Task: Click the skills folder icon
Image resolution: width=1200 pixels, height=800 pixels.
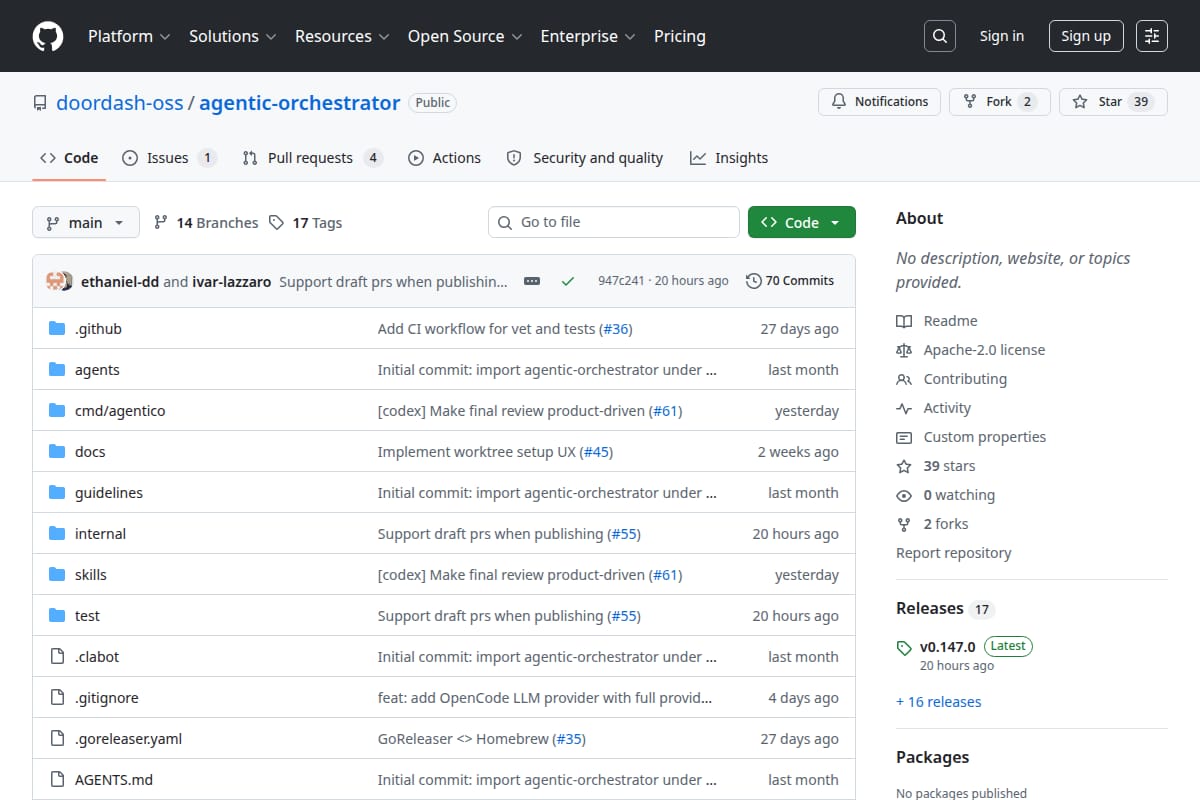Action: point(57,575)
